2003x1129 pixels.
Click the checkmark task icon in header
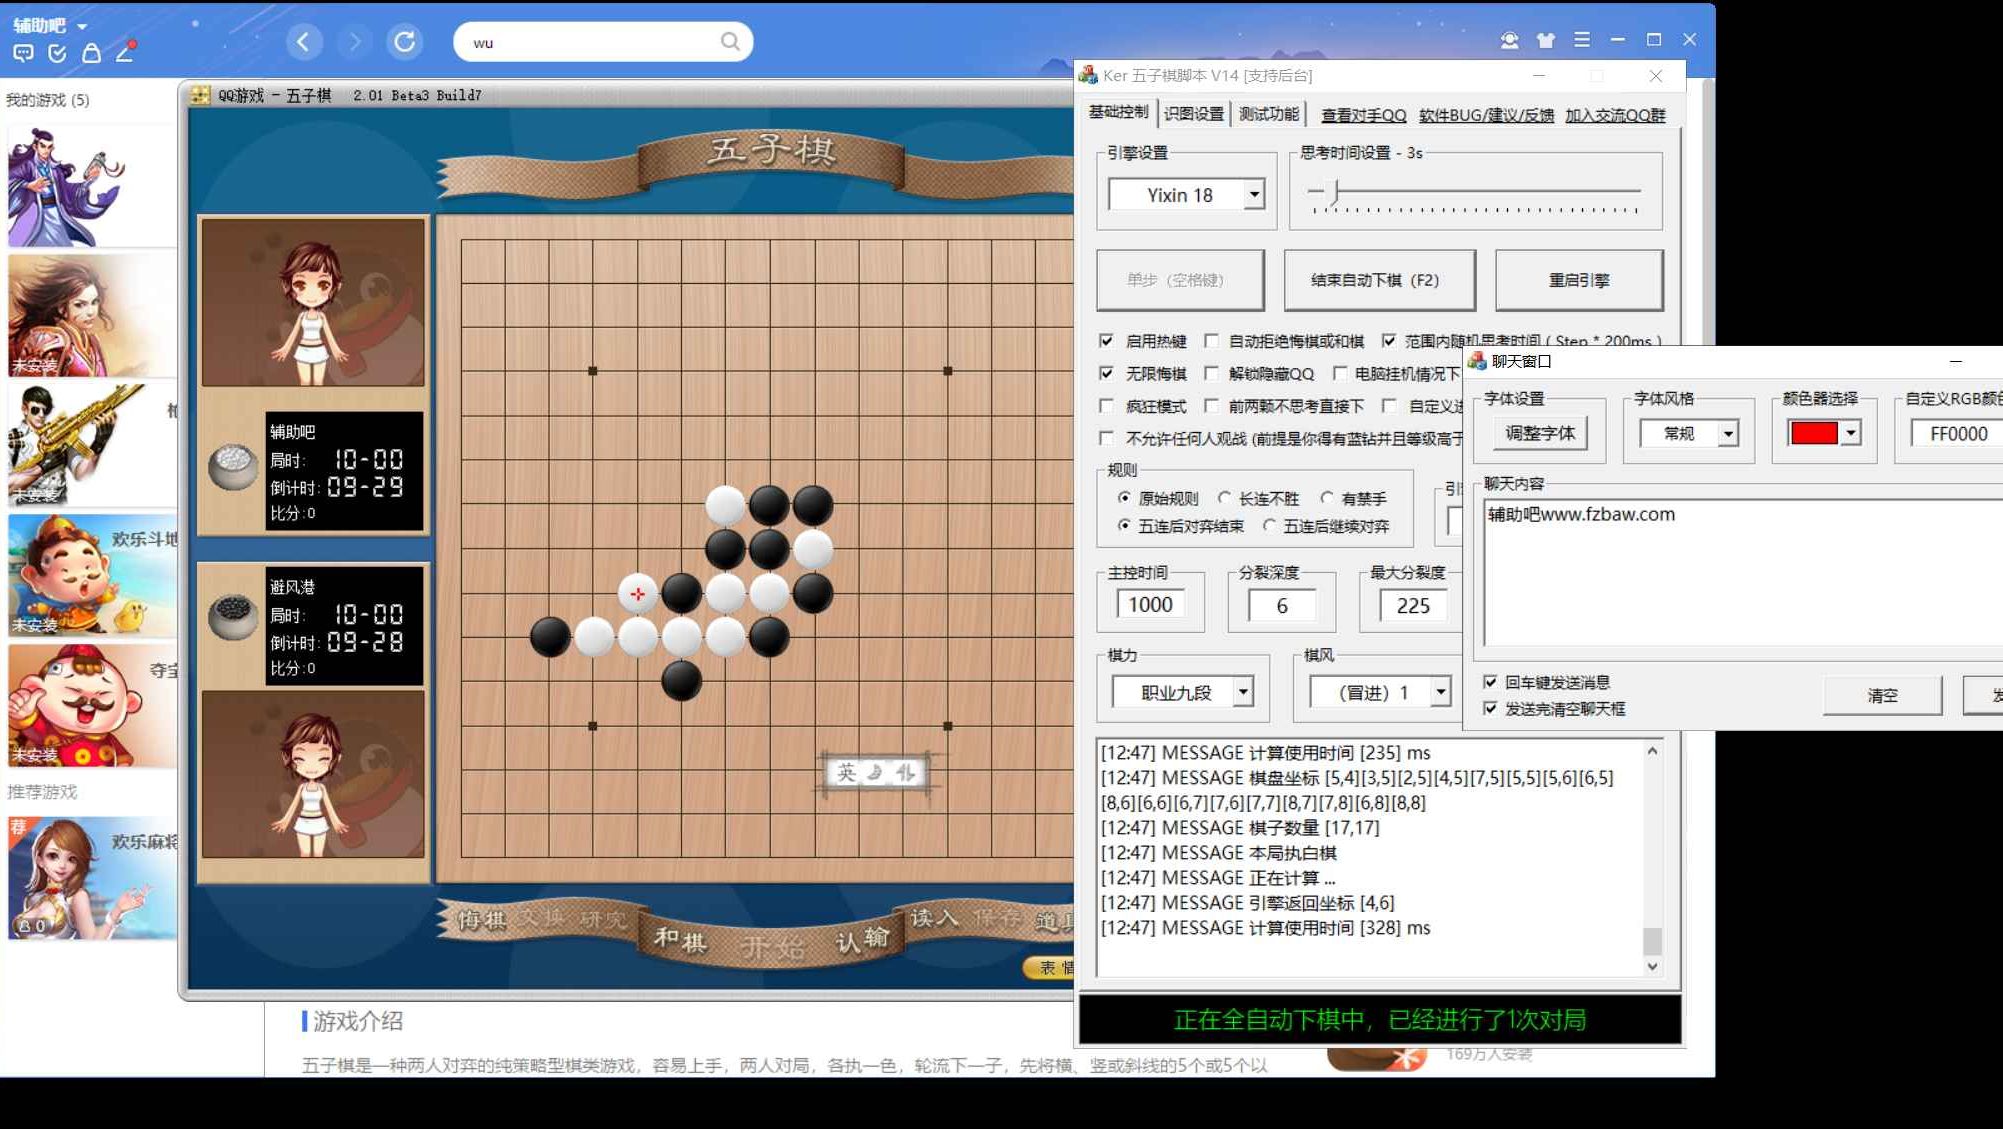57,53
